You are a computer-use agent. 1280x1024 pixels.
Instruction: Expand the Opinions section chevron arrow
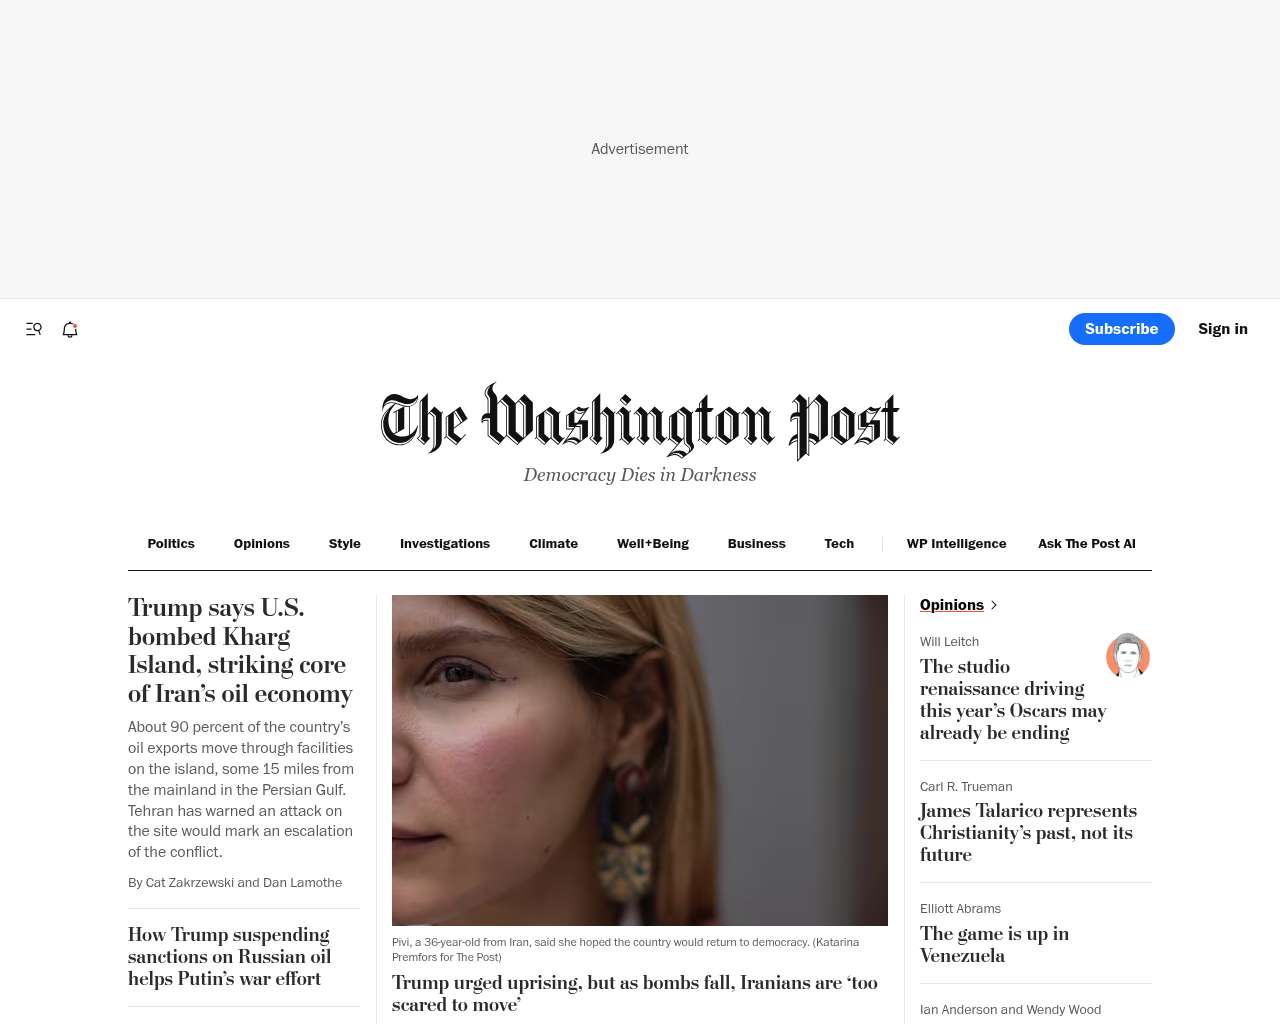[x=993, y=605]
